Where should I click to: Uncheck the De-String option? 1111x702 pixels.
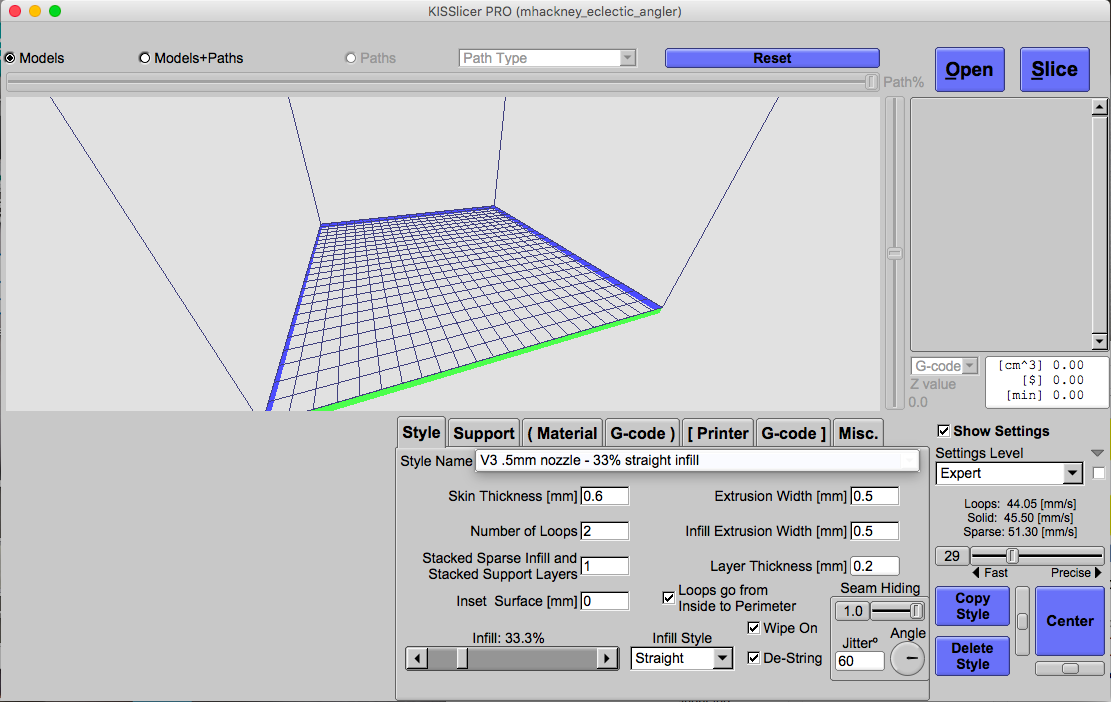coord(755,658)
